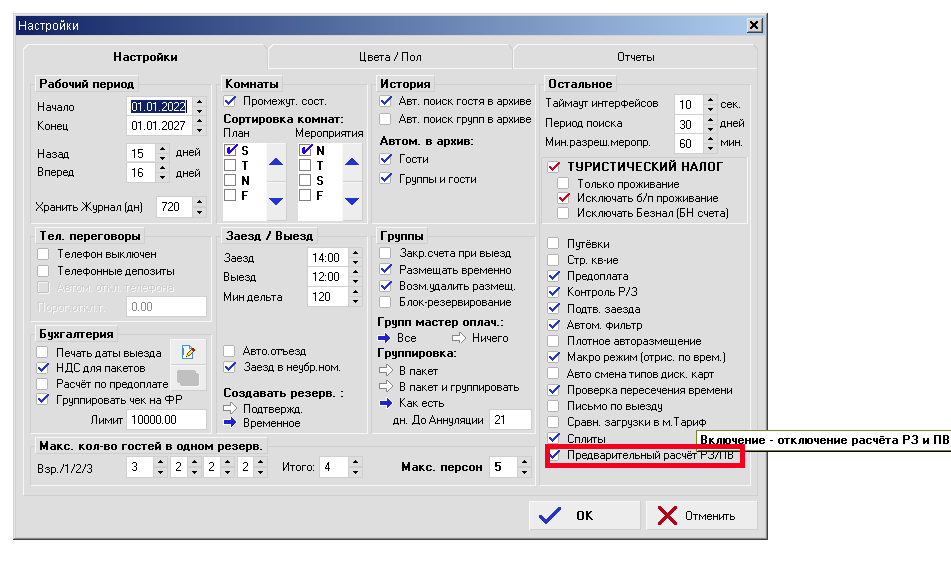Click the edit note icon in Бухгалтерия
This screenshot has width=951, height=568.
(x=187, y=351)
